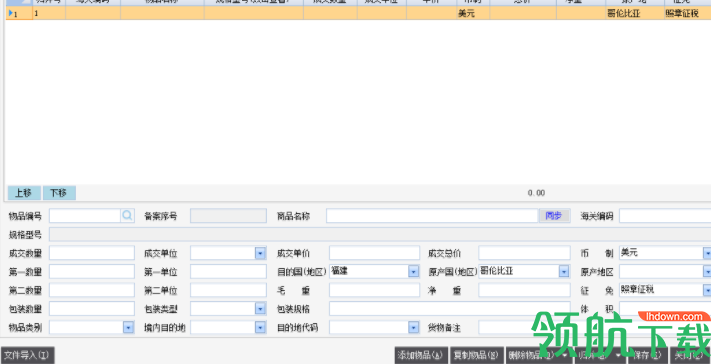Click the magnifier icon beside 物品编号

[127, 216]
